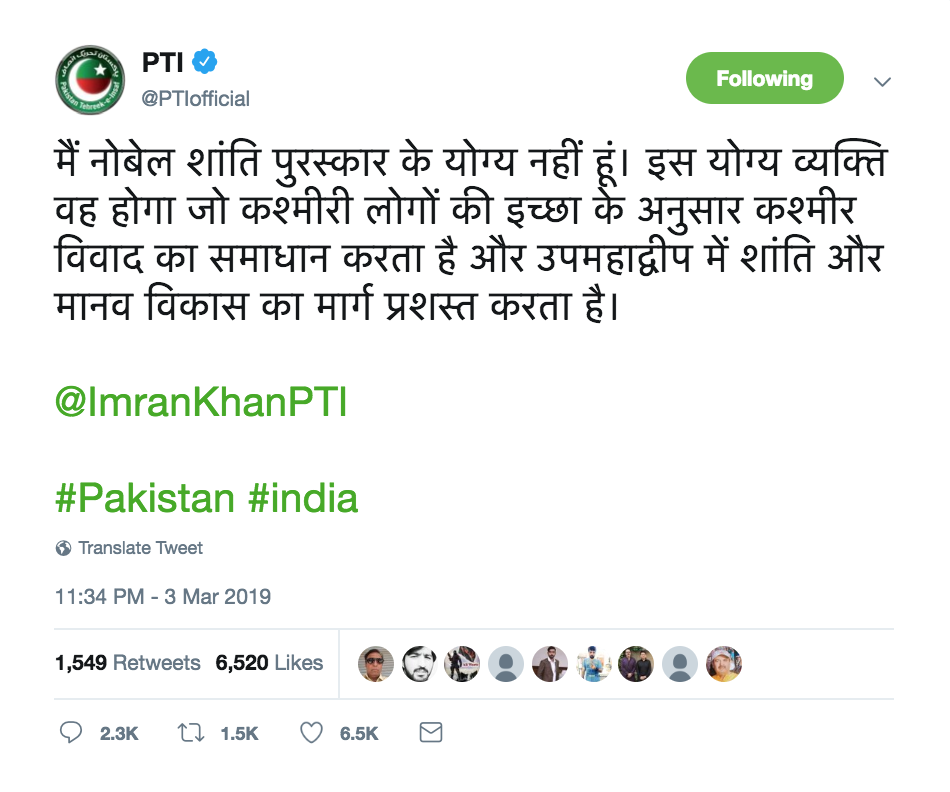Image resolution: width=950 pixels, height=792 pixels.
Task: Click the envelope direct message icon
Action: click(430, 733)
